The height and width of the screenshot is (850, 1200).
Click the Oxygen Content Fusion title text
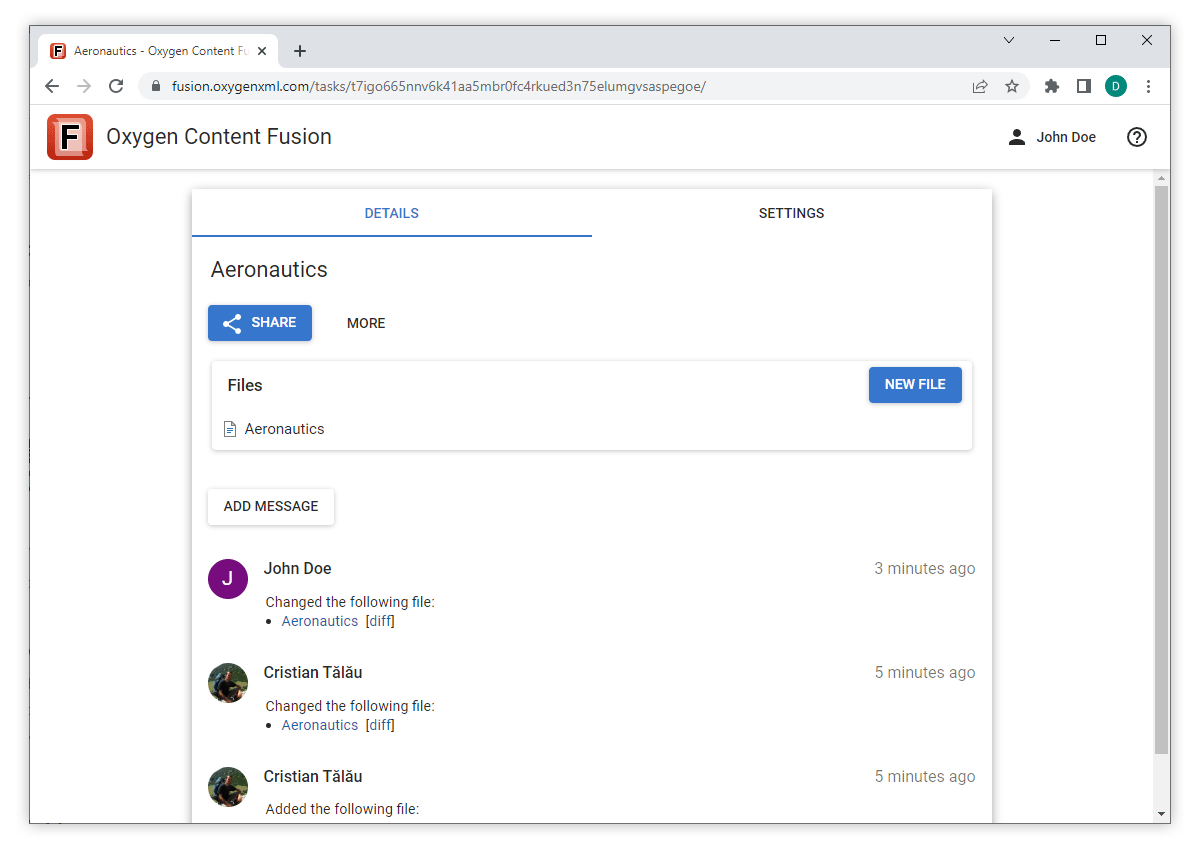[219, 137]
